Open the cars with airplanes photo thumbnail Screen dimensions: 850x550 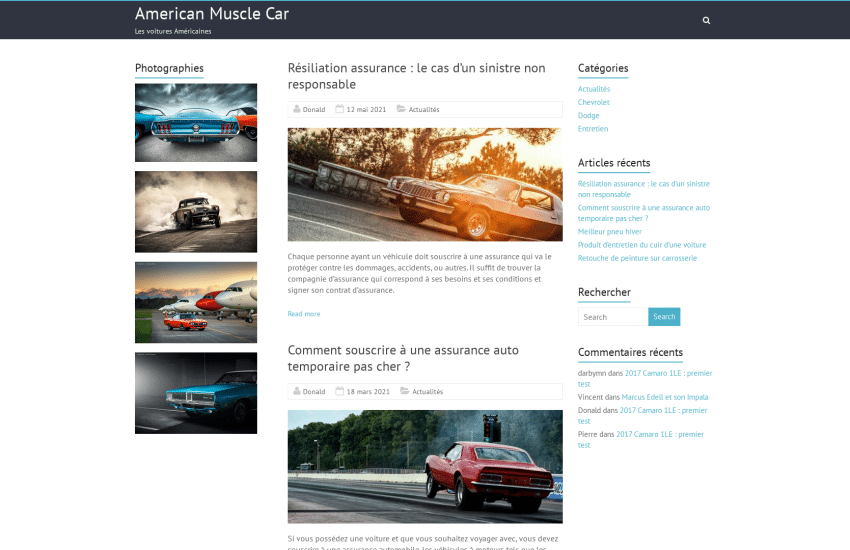[x=196, y=302]
